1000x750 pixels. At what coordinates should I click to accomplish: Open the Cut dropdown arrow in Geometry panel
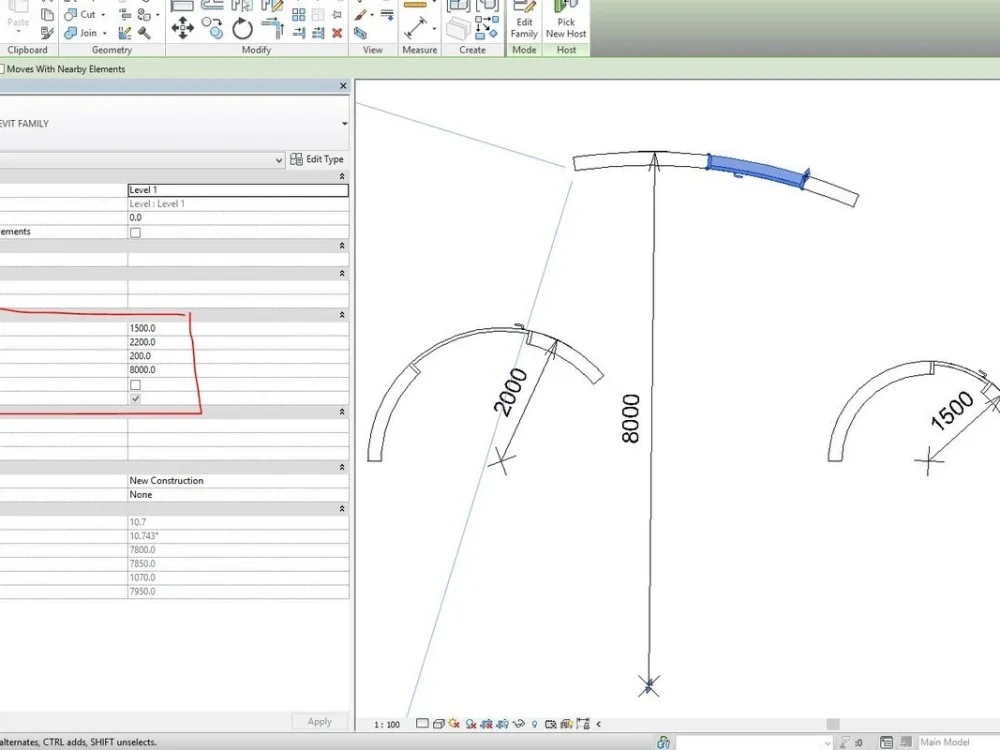click(x=103, y=15)
